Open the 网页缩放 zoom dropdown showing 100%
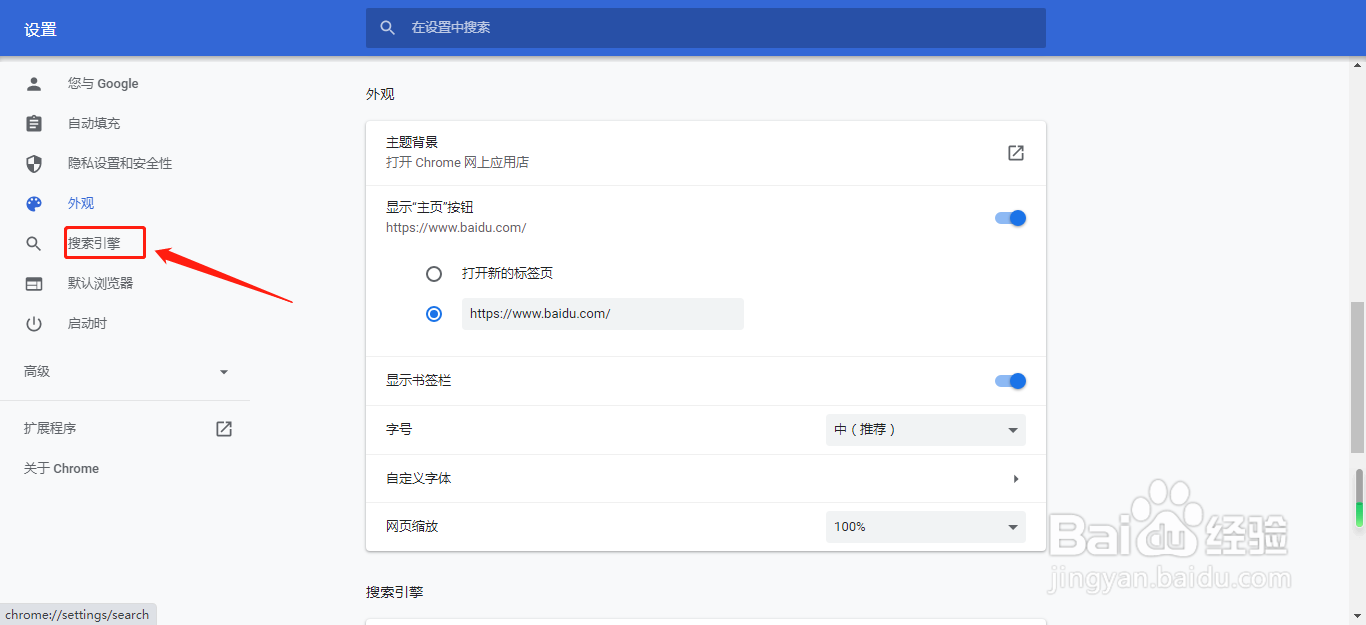This screenshot has height=625, width=1366. click(925, 527)
